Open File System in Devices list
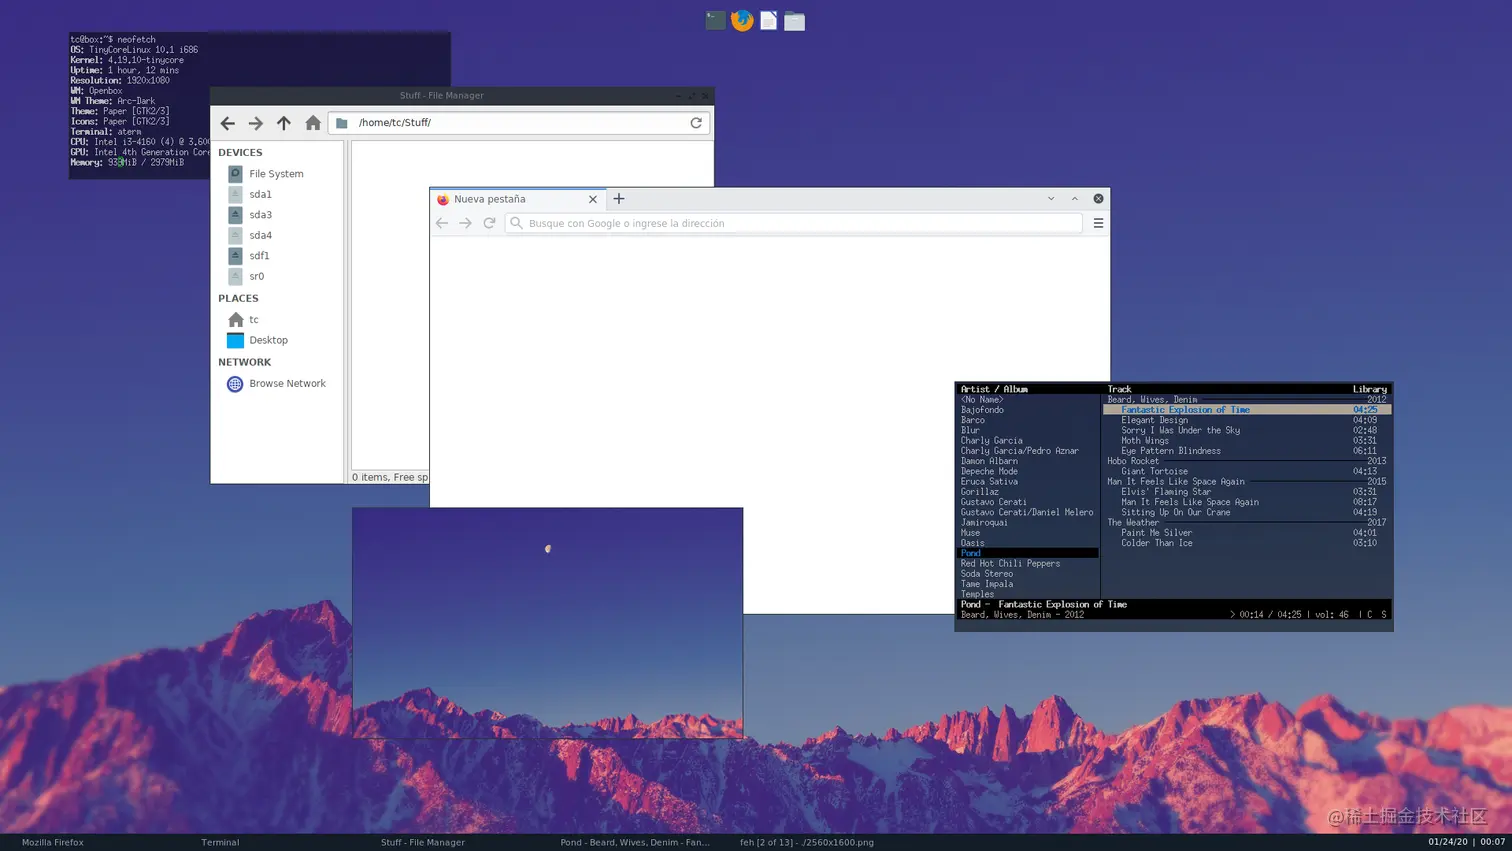The height and width of the screenshot is (851, 1512). pyautogui.click(x=276, y=174)
